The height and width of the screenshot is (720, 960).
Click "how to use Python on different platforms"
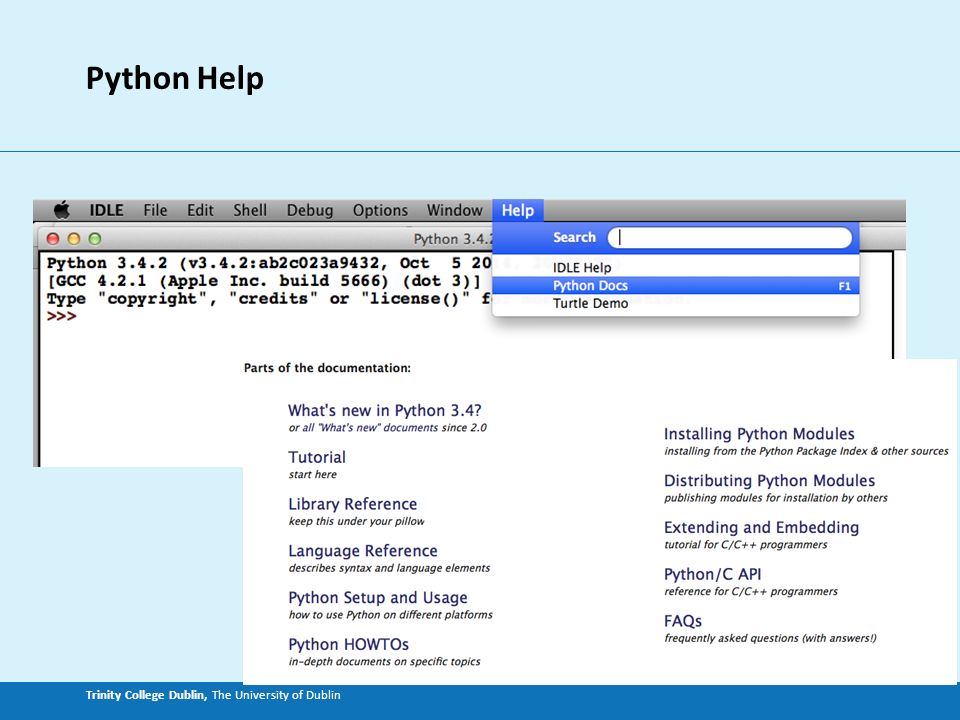click(x=391, y=615)
